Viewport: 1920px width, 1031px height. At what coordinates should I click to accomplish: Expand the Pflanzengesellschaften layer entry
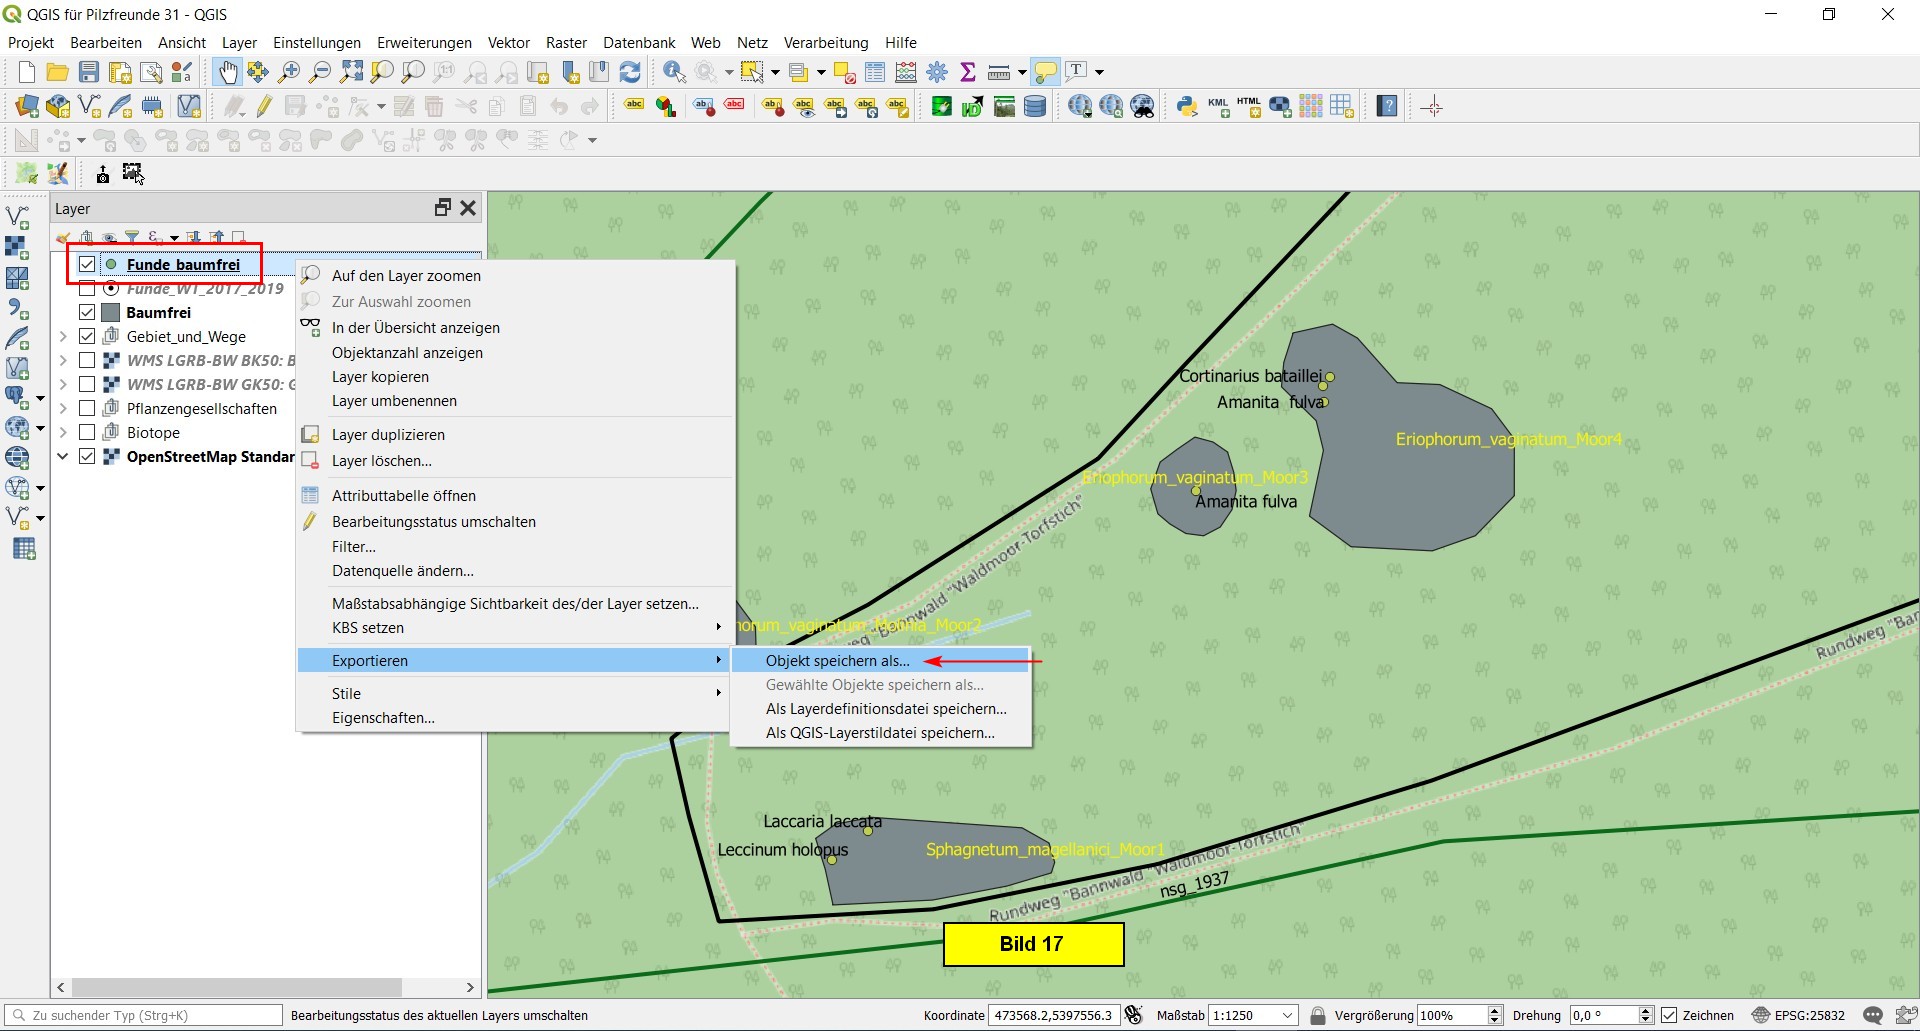tap(63, 409)
